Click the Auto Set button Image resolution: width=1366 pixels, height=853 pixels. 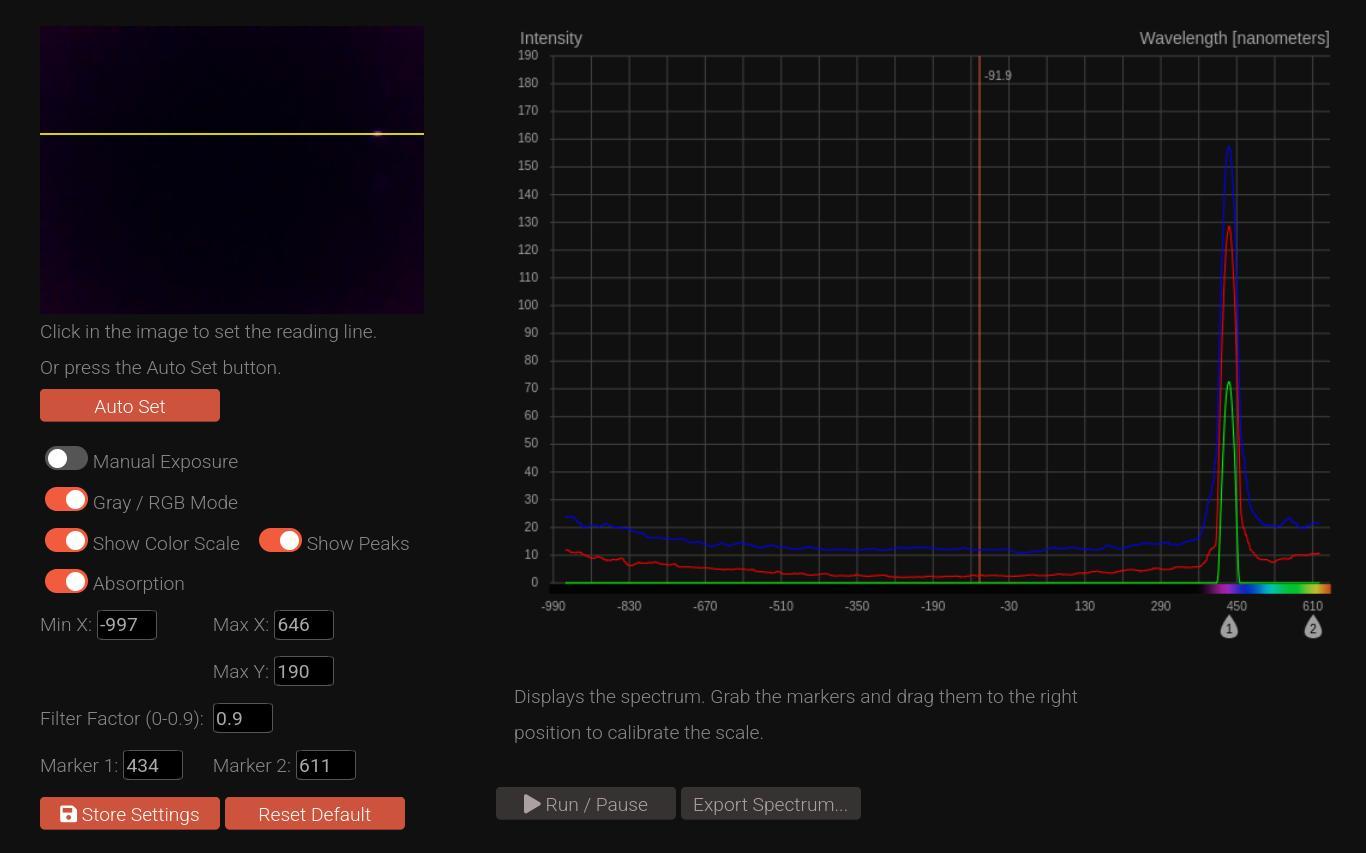pos(130,406)
